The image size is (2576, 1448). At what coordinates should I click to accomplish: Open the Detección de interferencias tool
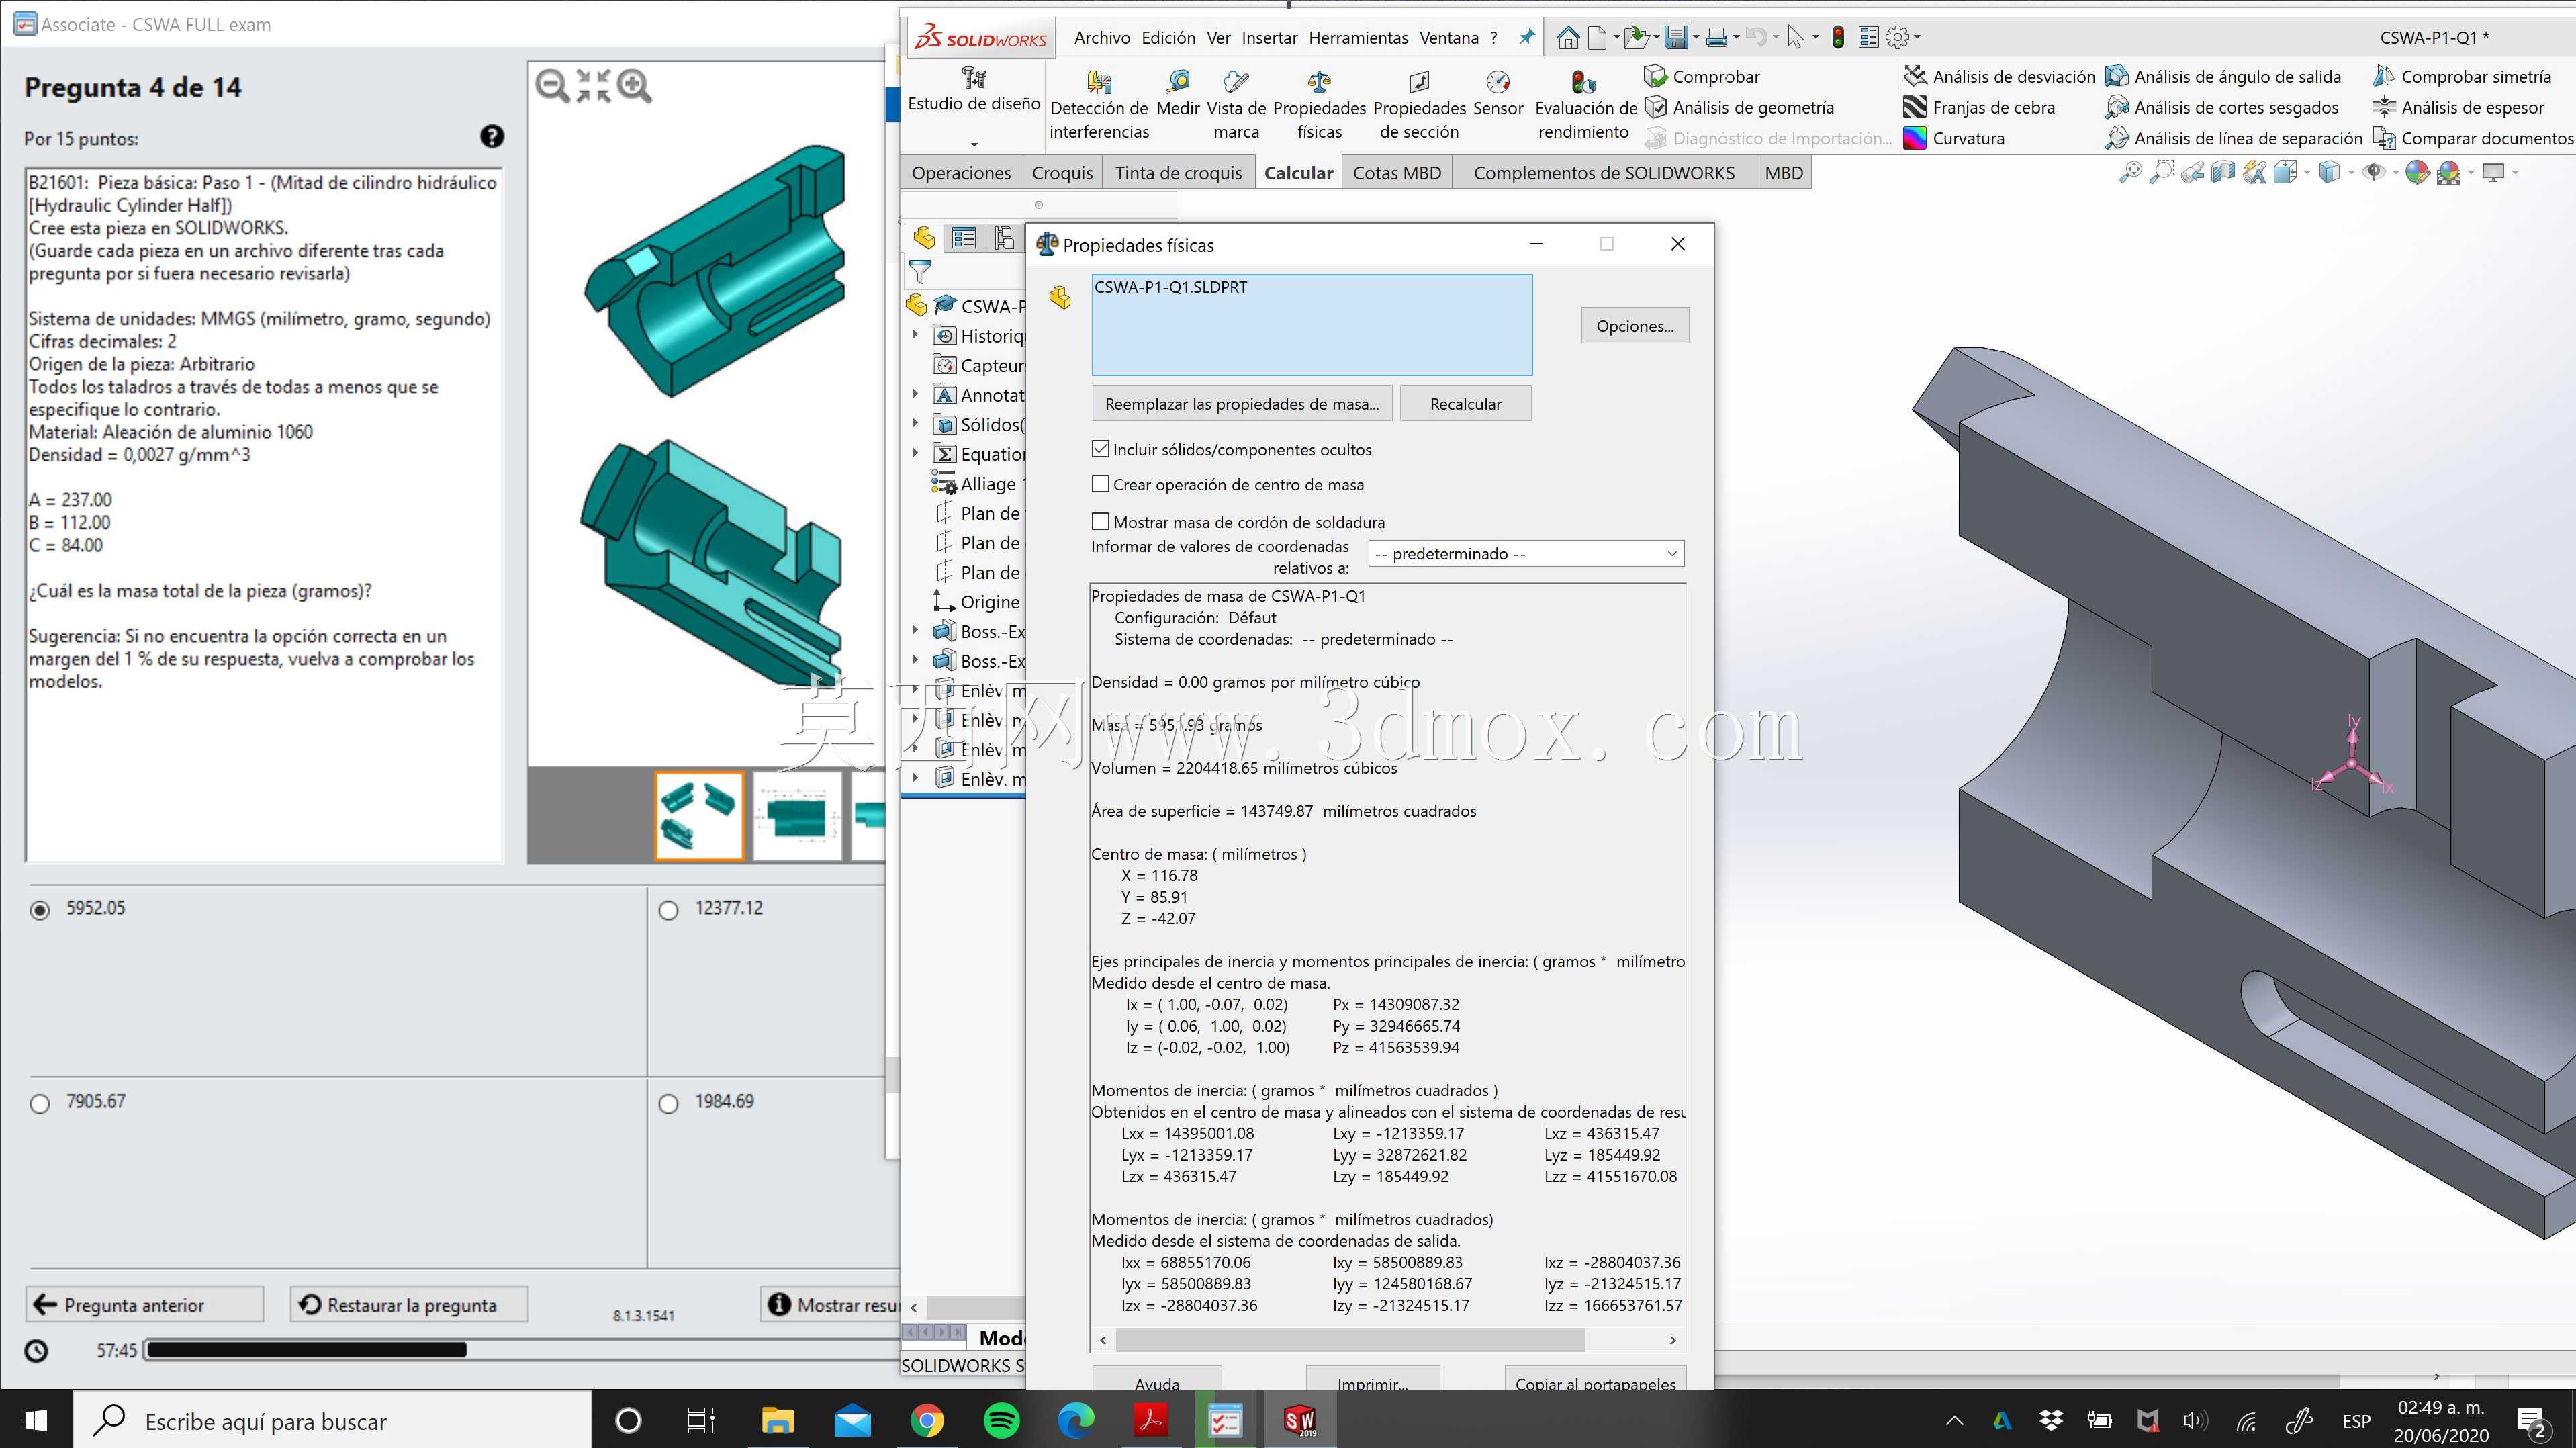[1098, 105]
